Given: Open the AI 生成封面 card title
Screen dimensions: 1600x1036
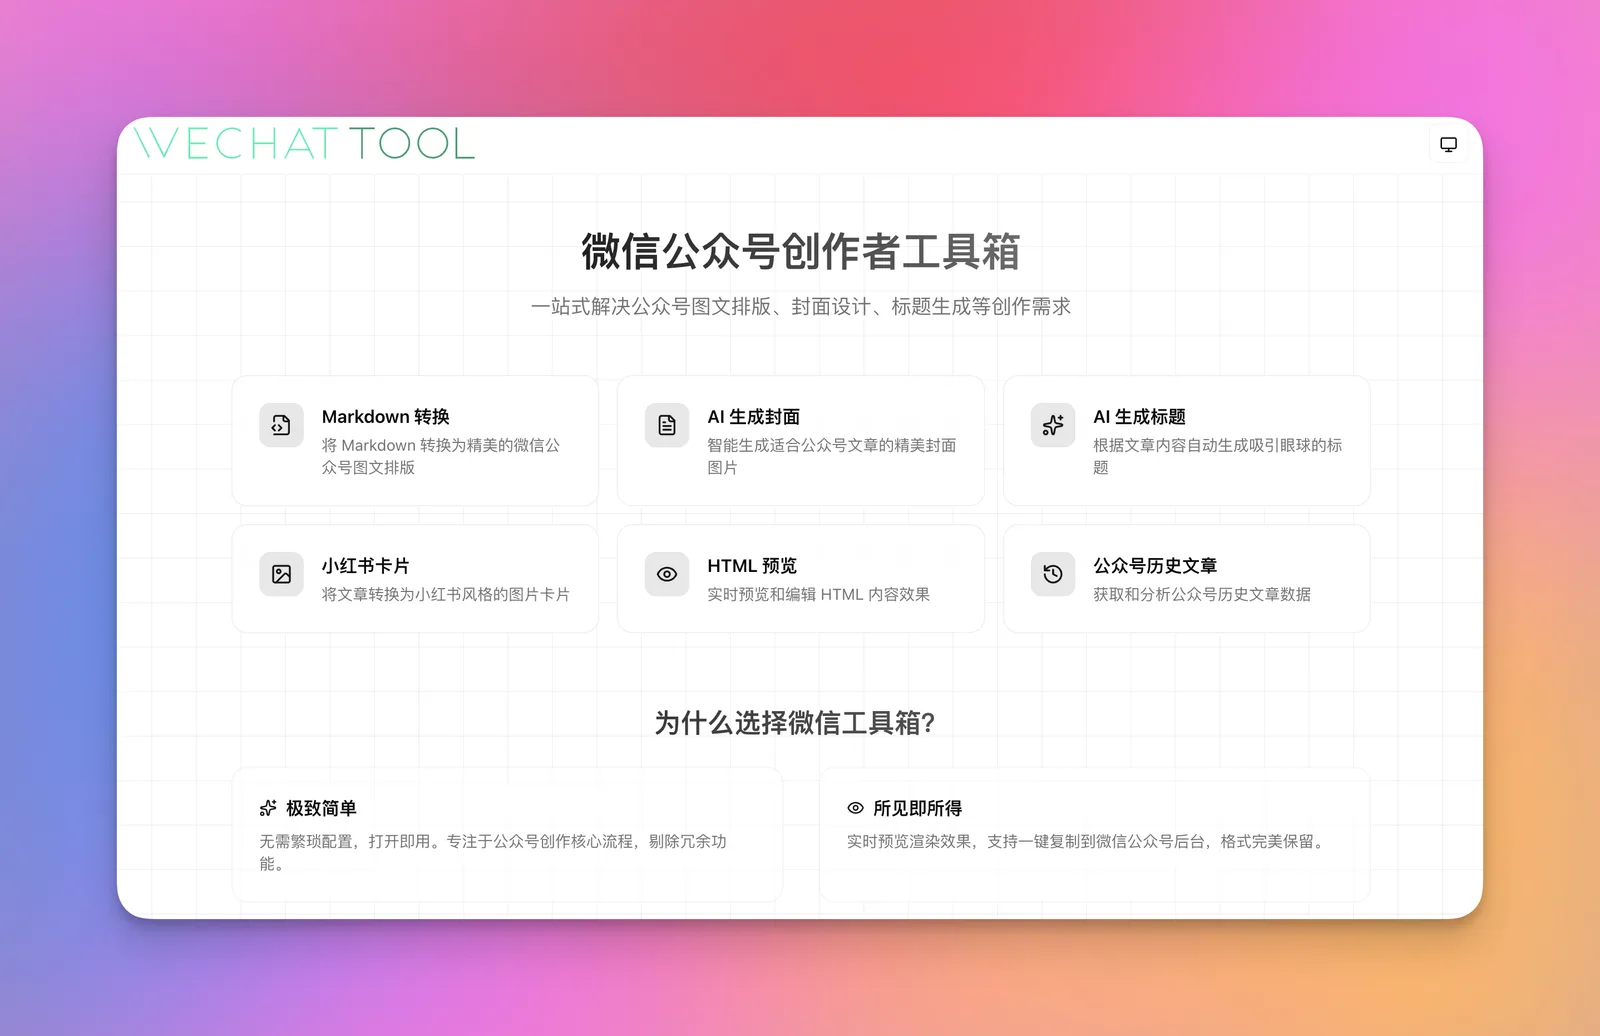Looking at the screenshot, I should [x=753, y=417].
